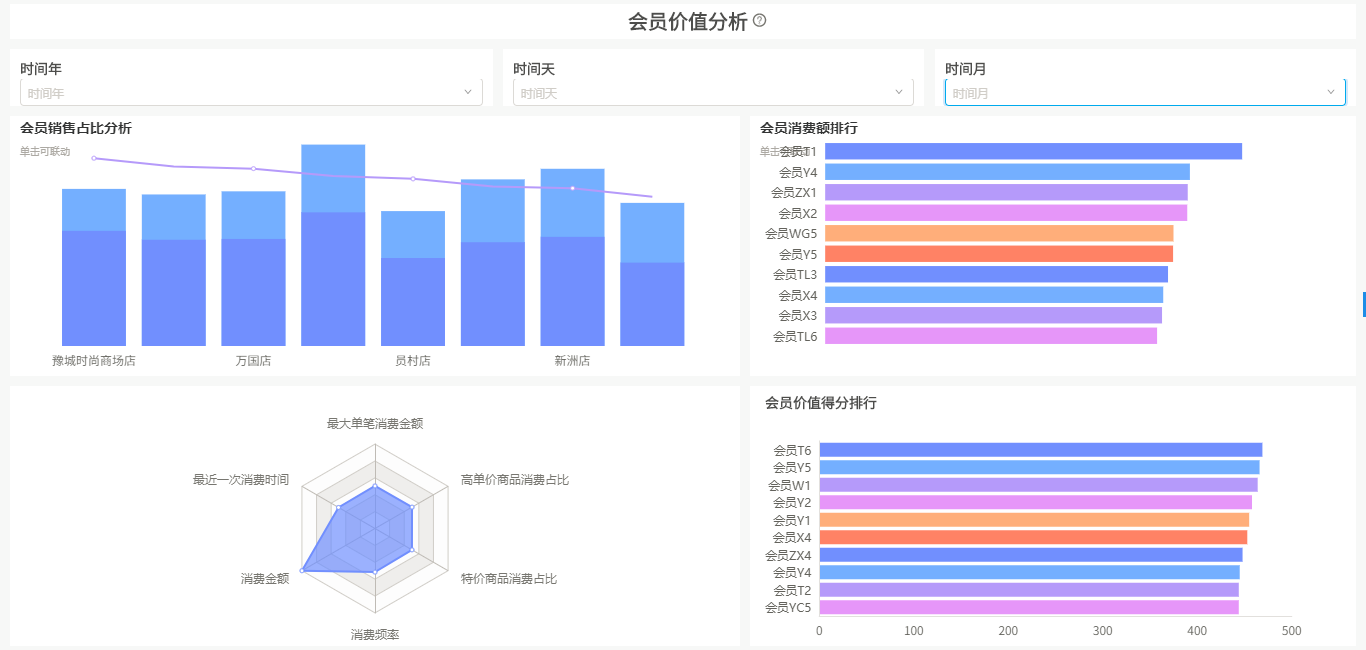This screenshot has width=1366, height=650.
Task: Click the 最大单笔消费金额 radar label
Action: (375, 424)
